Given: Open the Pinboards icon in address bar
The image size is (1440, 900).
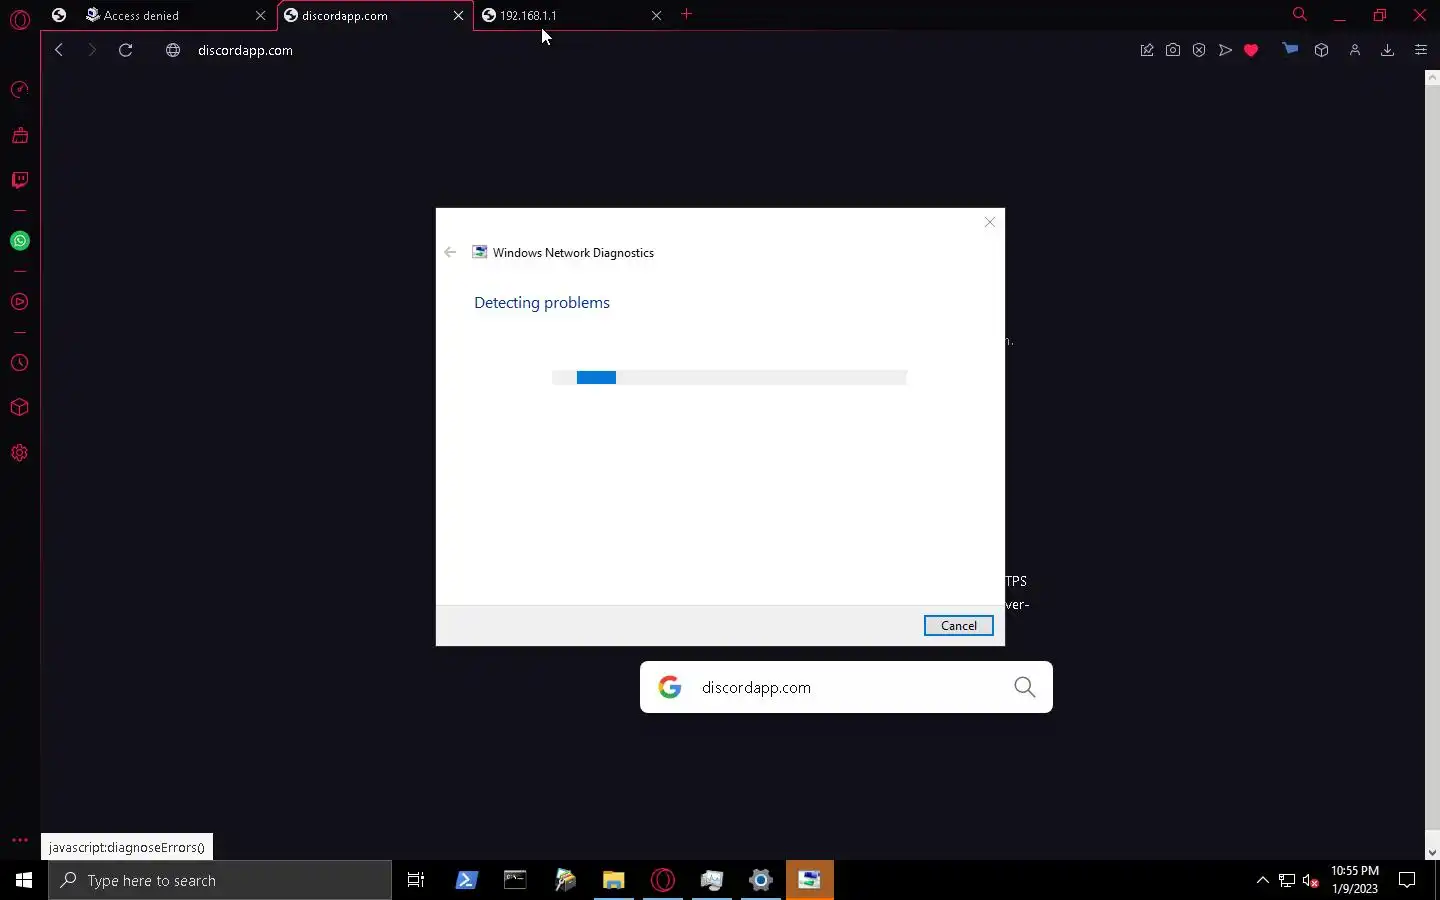Looking at the screenshot, I should click(x=1147, y=50).
